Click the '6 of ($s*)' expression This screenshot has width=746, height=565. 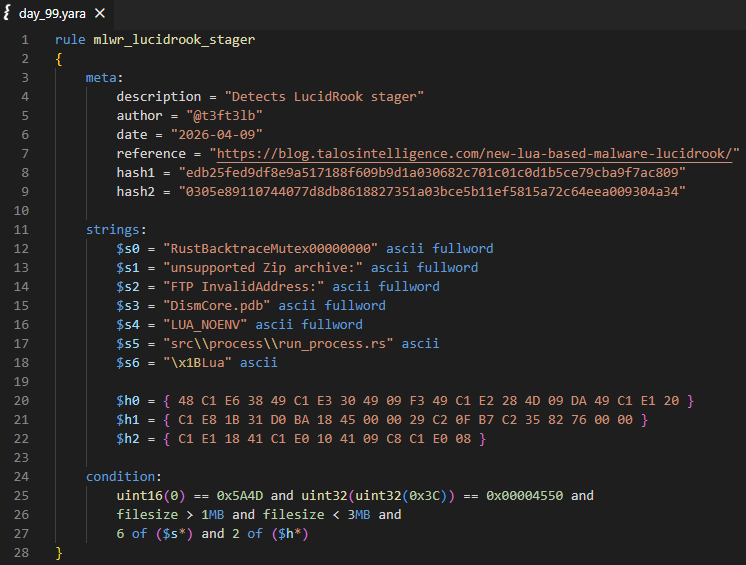155,534
